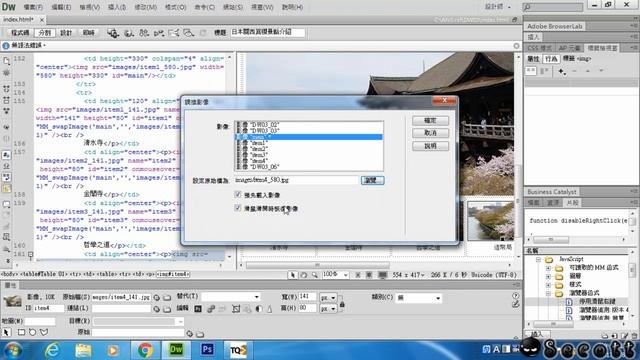This screenshot has width=640, height=360.
Task: Expand the first subfolder under JavaScript
Action: [x=548, y=268]
